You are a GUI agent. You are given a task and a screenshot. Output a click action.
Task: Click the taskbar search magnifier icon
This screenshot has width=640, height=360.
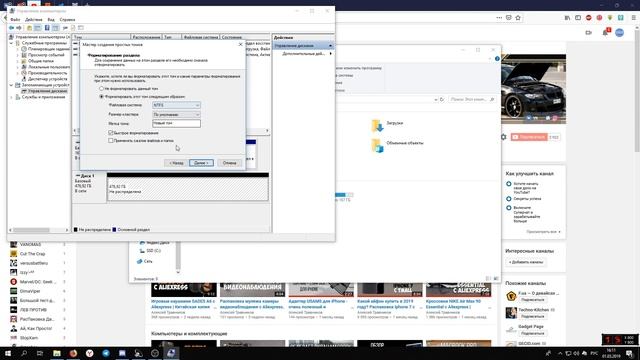24,353
